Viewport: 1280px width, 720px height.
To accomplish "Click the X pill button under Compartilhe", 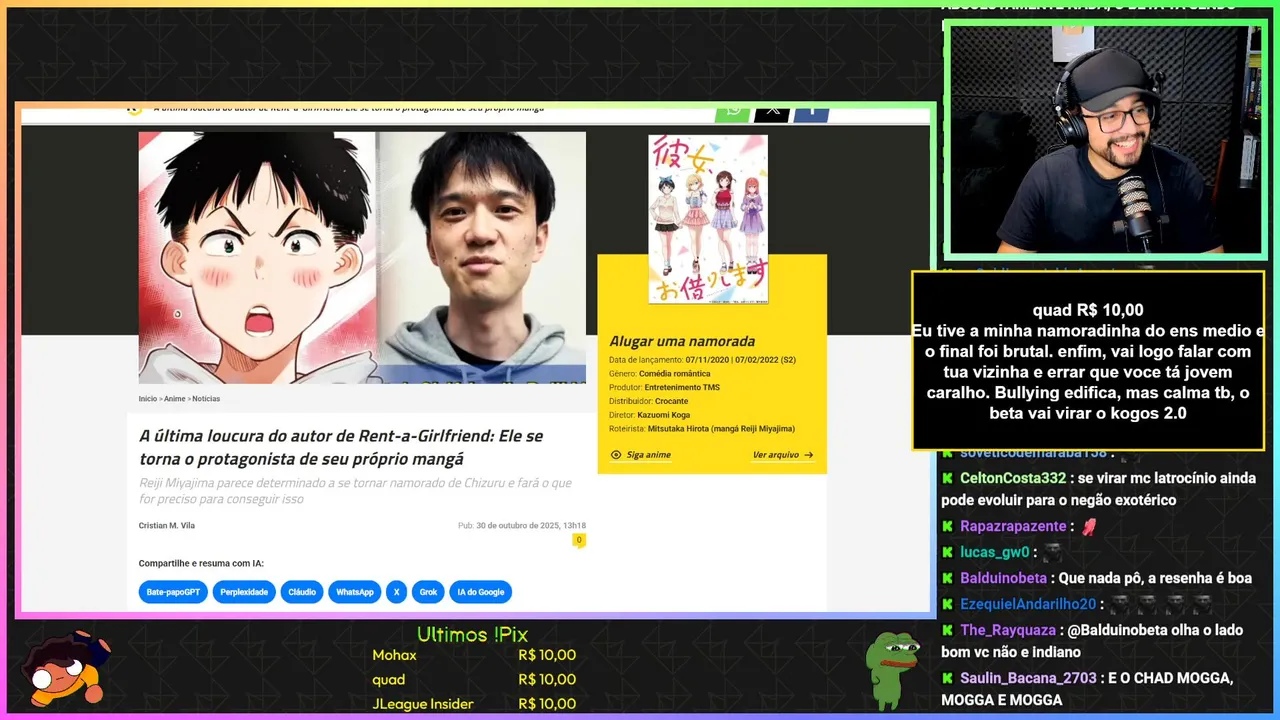I will click(396, 592).
